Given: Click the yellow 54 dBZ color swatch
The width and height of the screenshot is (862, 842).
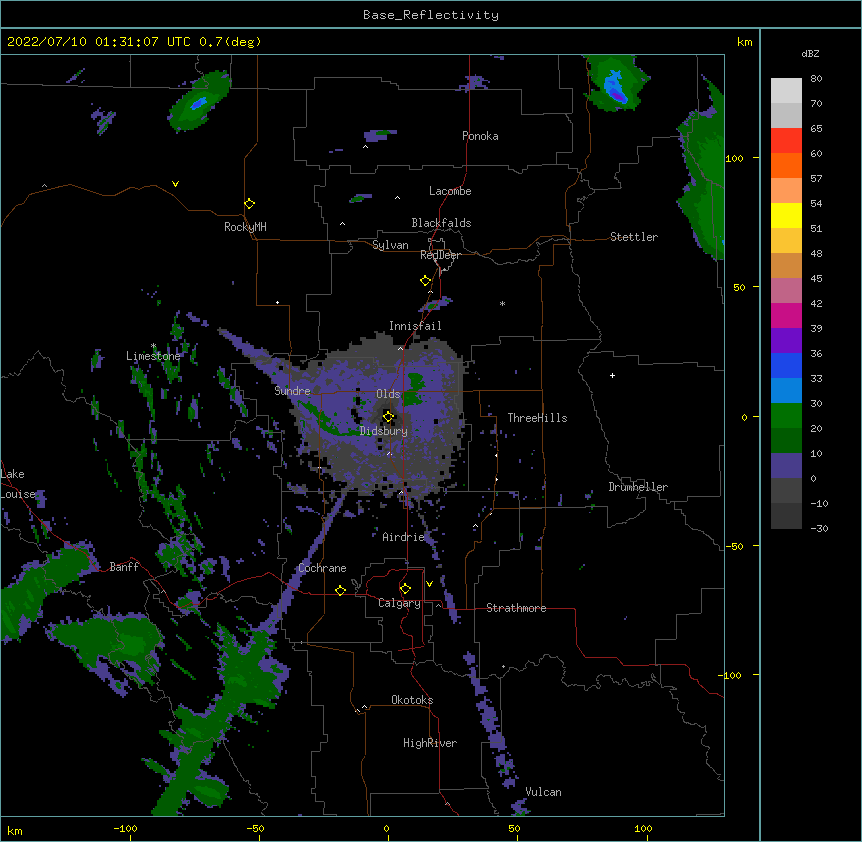Looking at the screenshot, I should [x=786, y=215].
